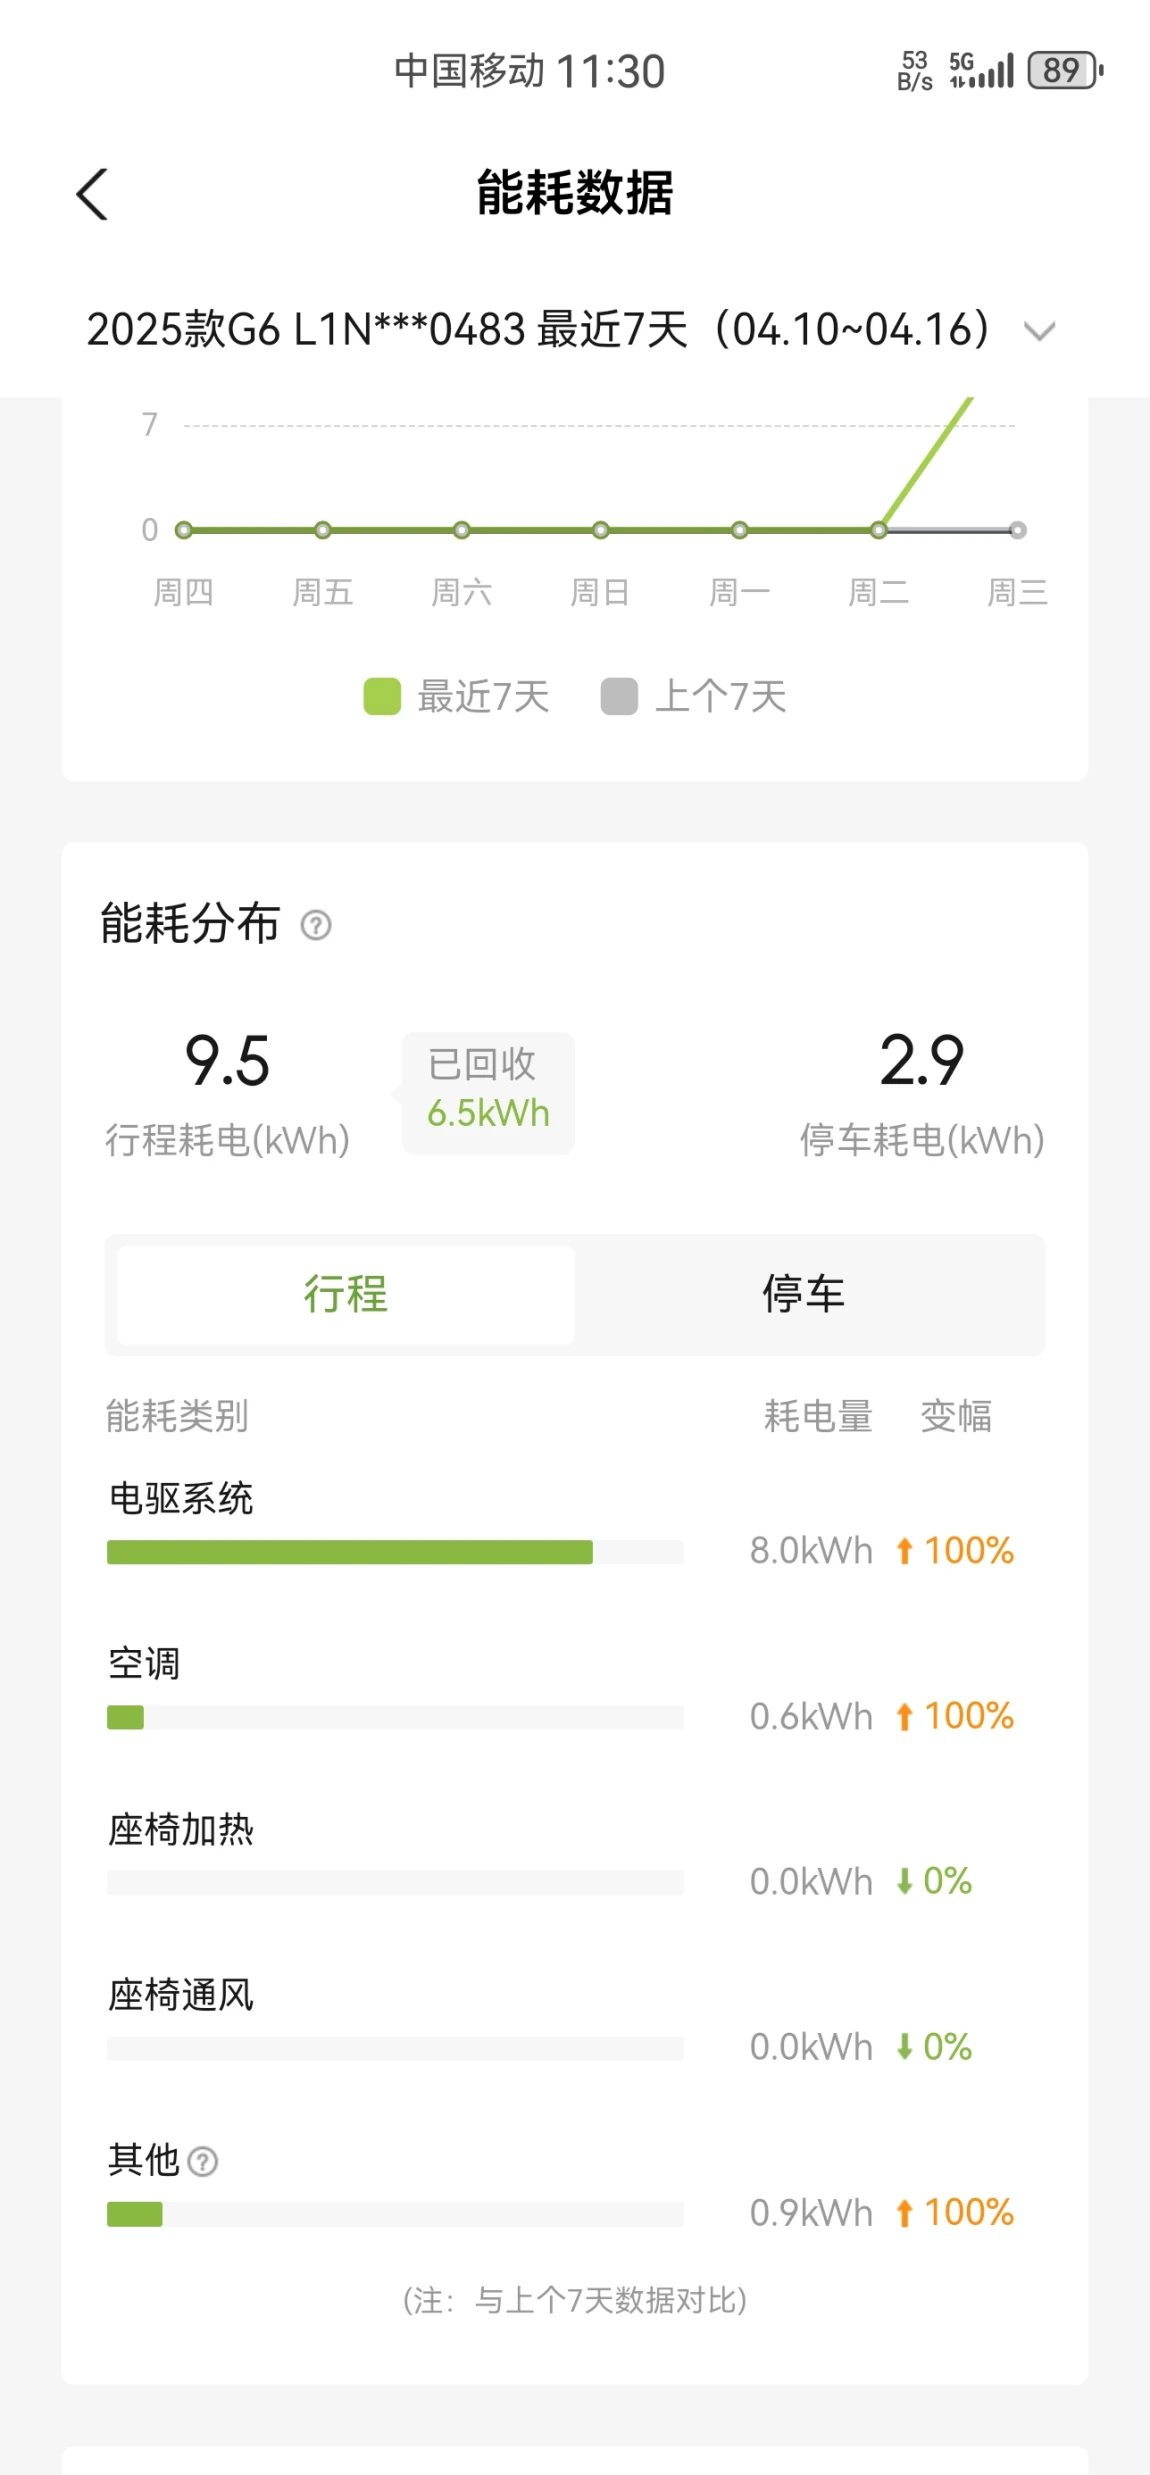
Task: Tap the 已回收 6.5kWh bubble
Action: coord(488,1091)
